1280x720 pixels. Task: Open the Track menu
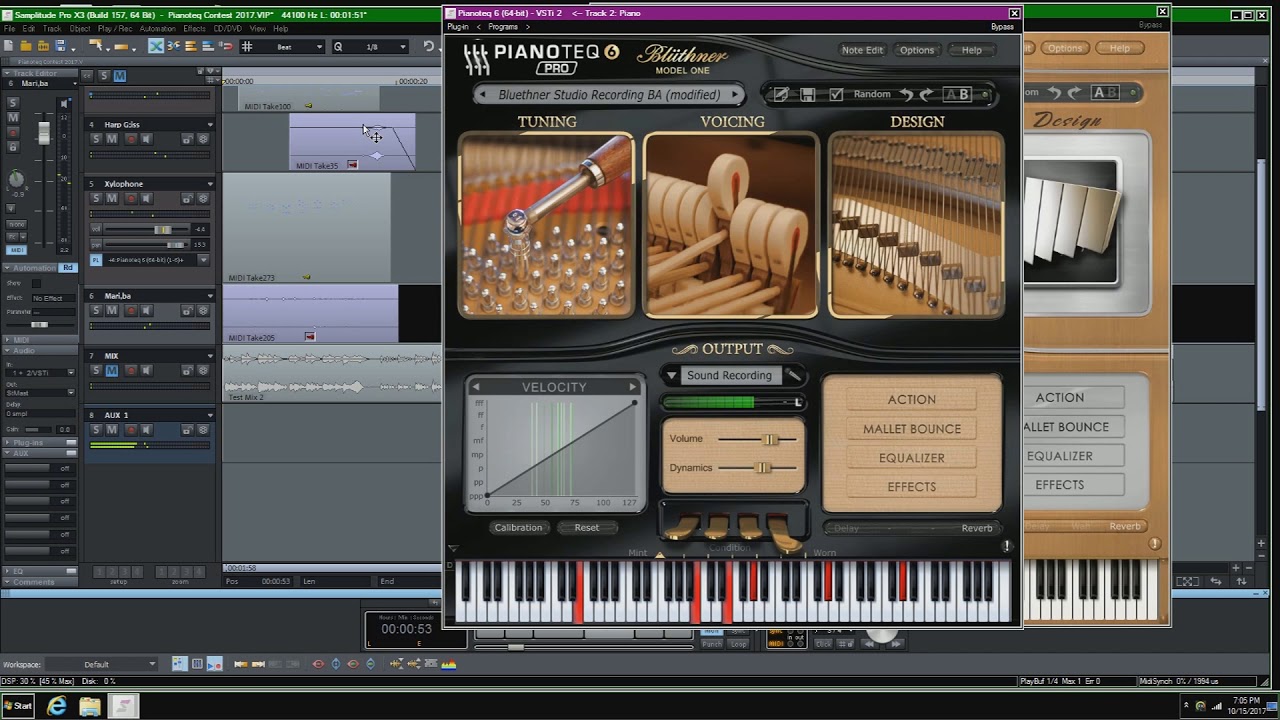[x=52, y=29]
